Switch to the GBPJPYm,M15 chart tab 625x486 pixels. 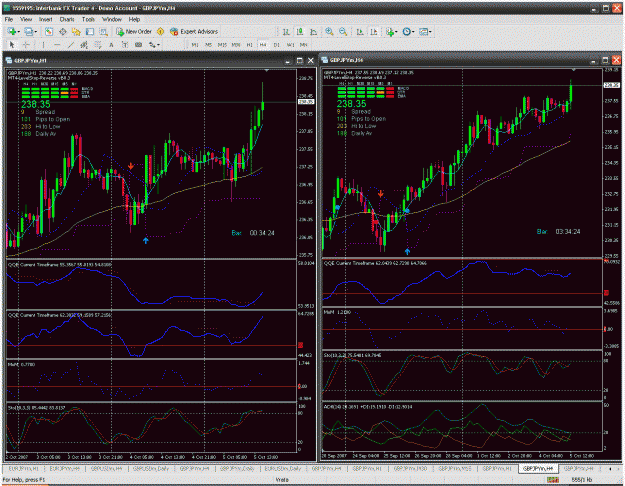click(x=455, y=469)
